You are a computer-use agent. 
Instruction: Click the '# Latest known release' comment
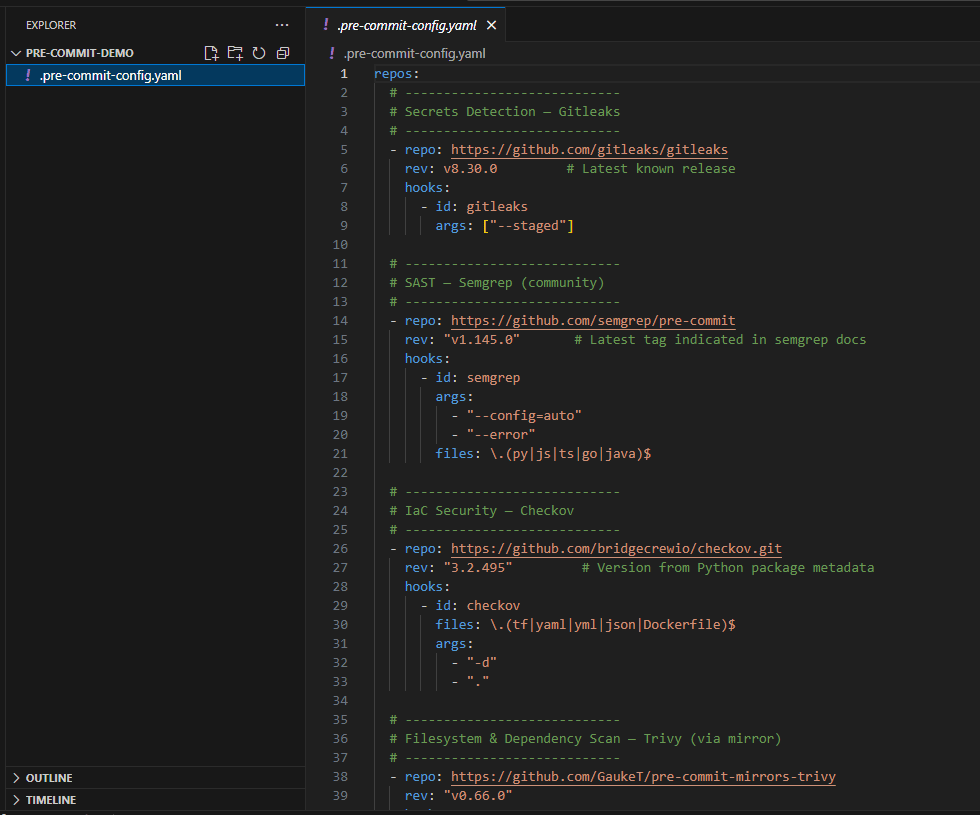click(651, 169)
